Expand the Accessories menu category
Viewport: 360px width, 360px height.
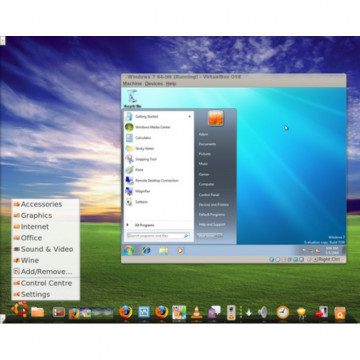[x=45, y=204]
